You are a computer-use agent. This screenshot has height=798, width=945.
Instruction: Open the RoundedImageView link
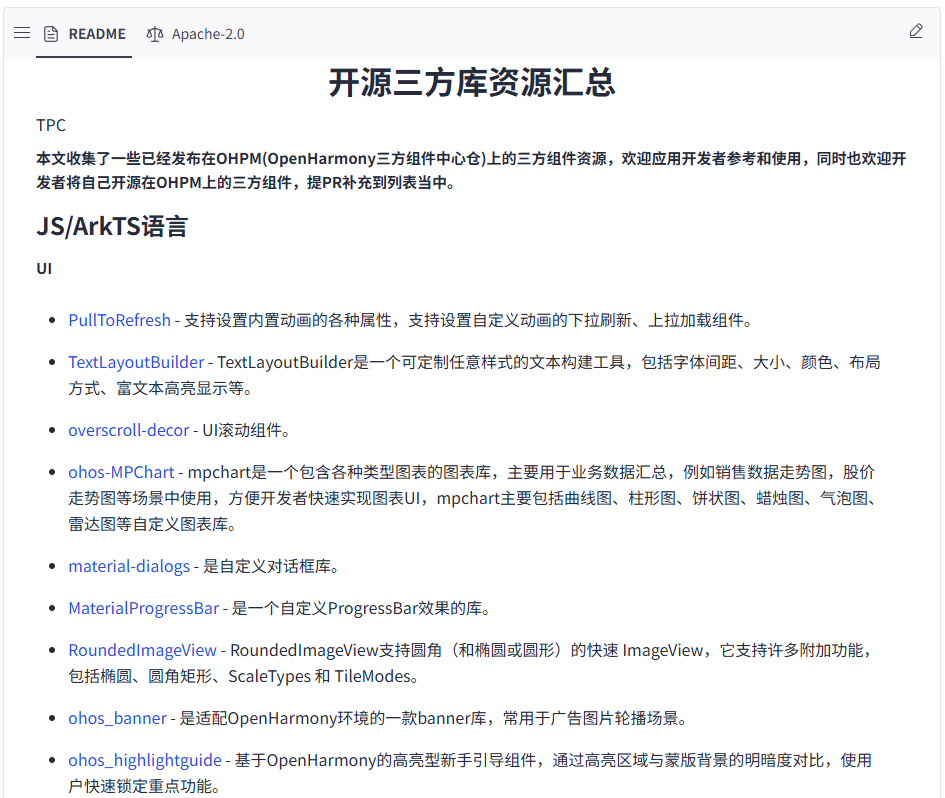coord(142,650)
